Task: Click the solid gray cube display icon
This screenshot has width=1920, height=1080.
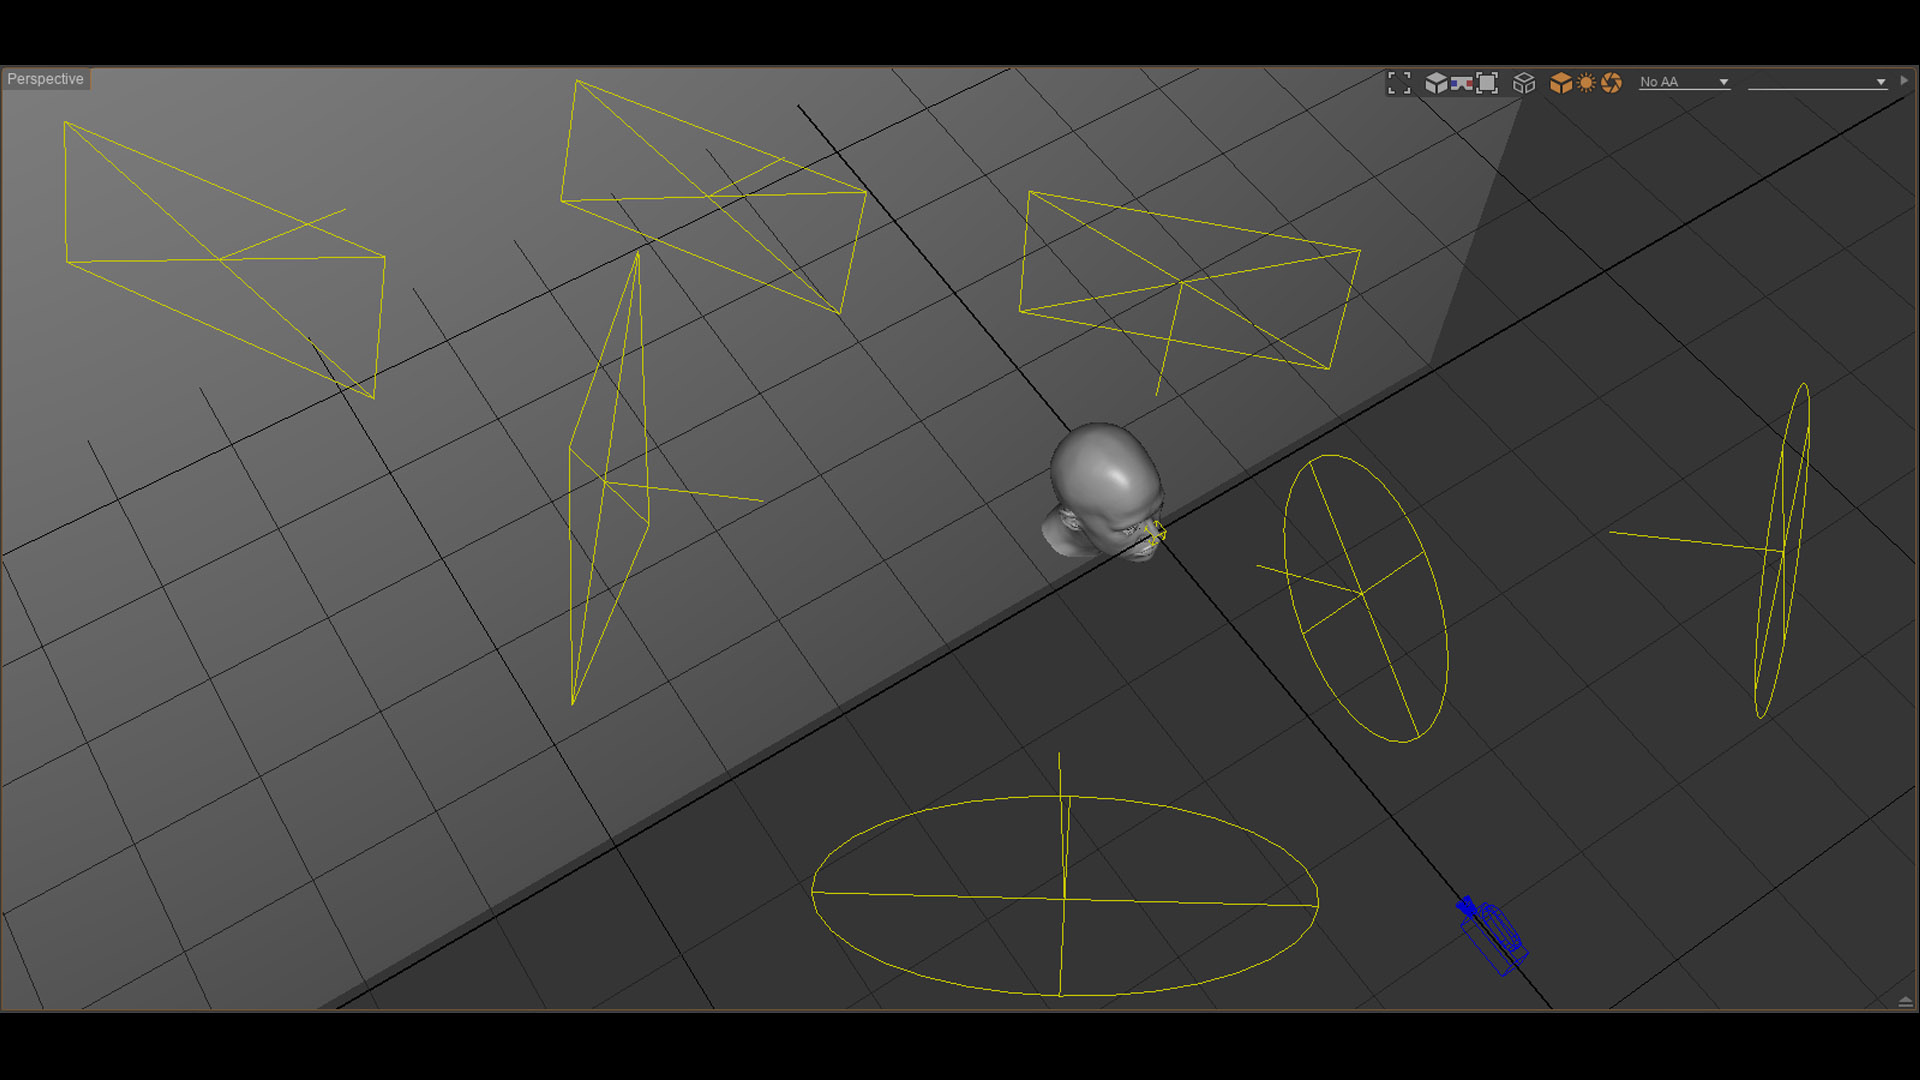Action: [x=1436, y=83]
